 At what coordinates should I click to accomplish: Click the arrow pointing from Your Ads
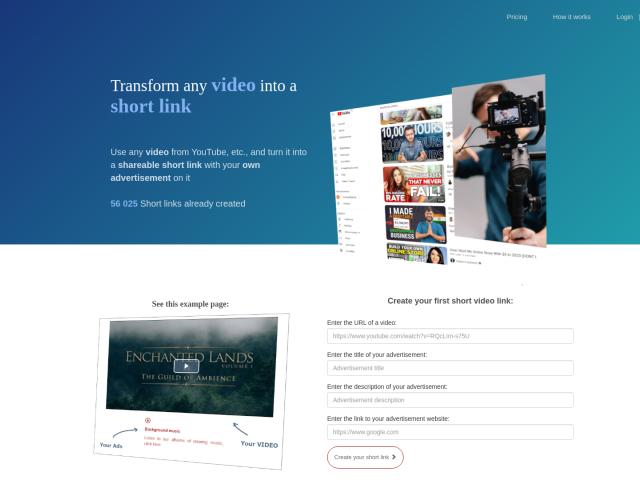click(125, 431)
